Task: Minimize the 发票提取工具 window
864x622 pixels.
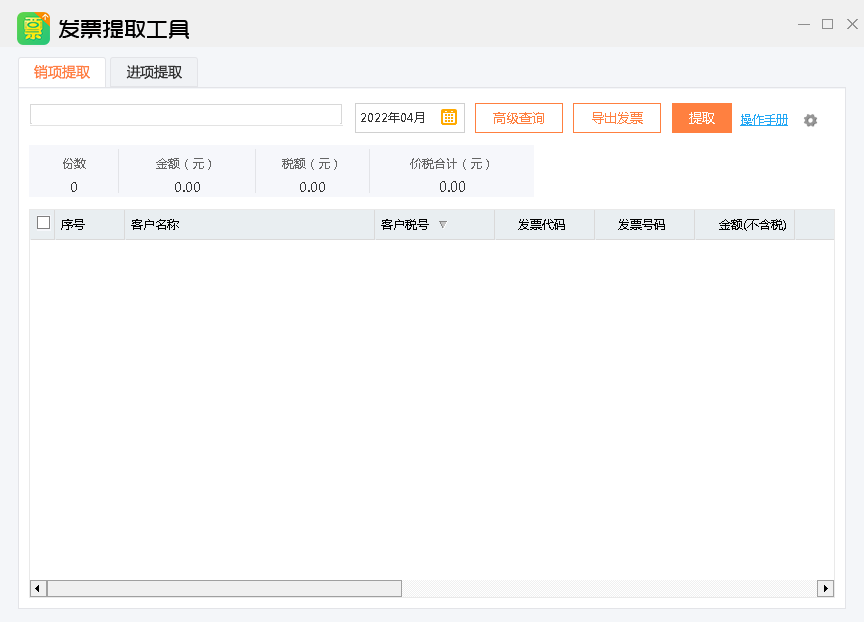Action: click(x=804, y=24)
